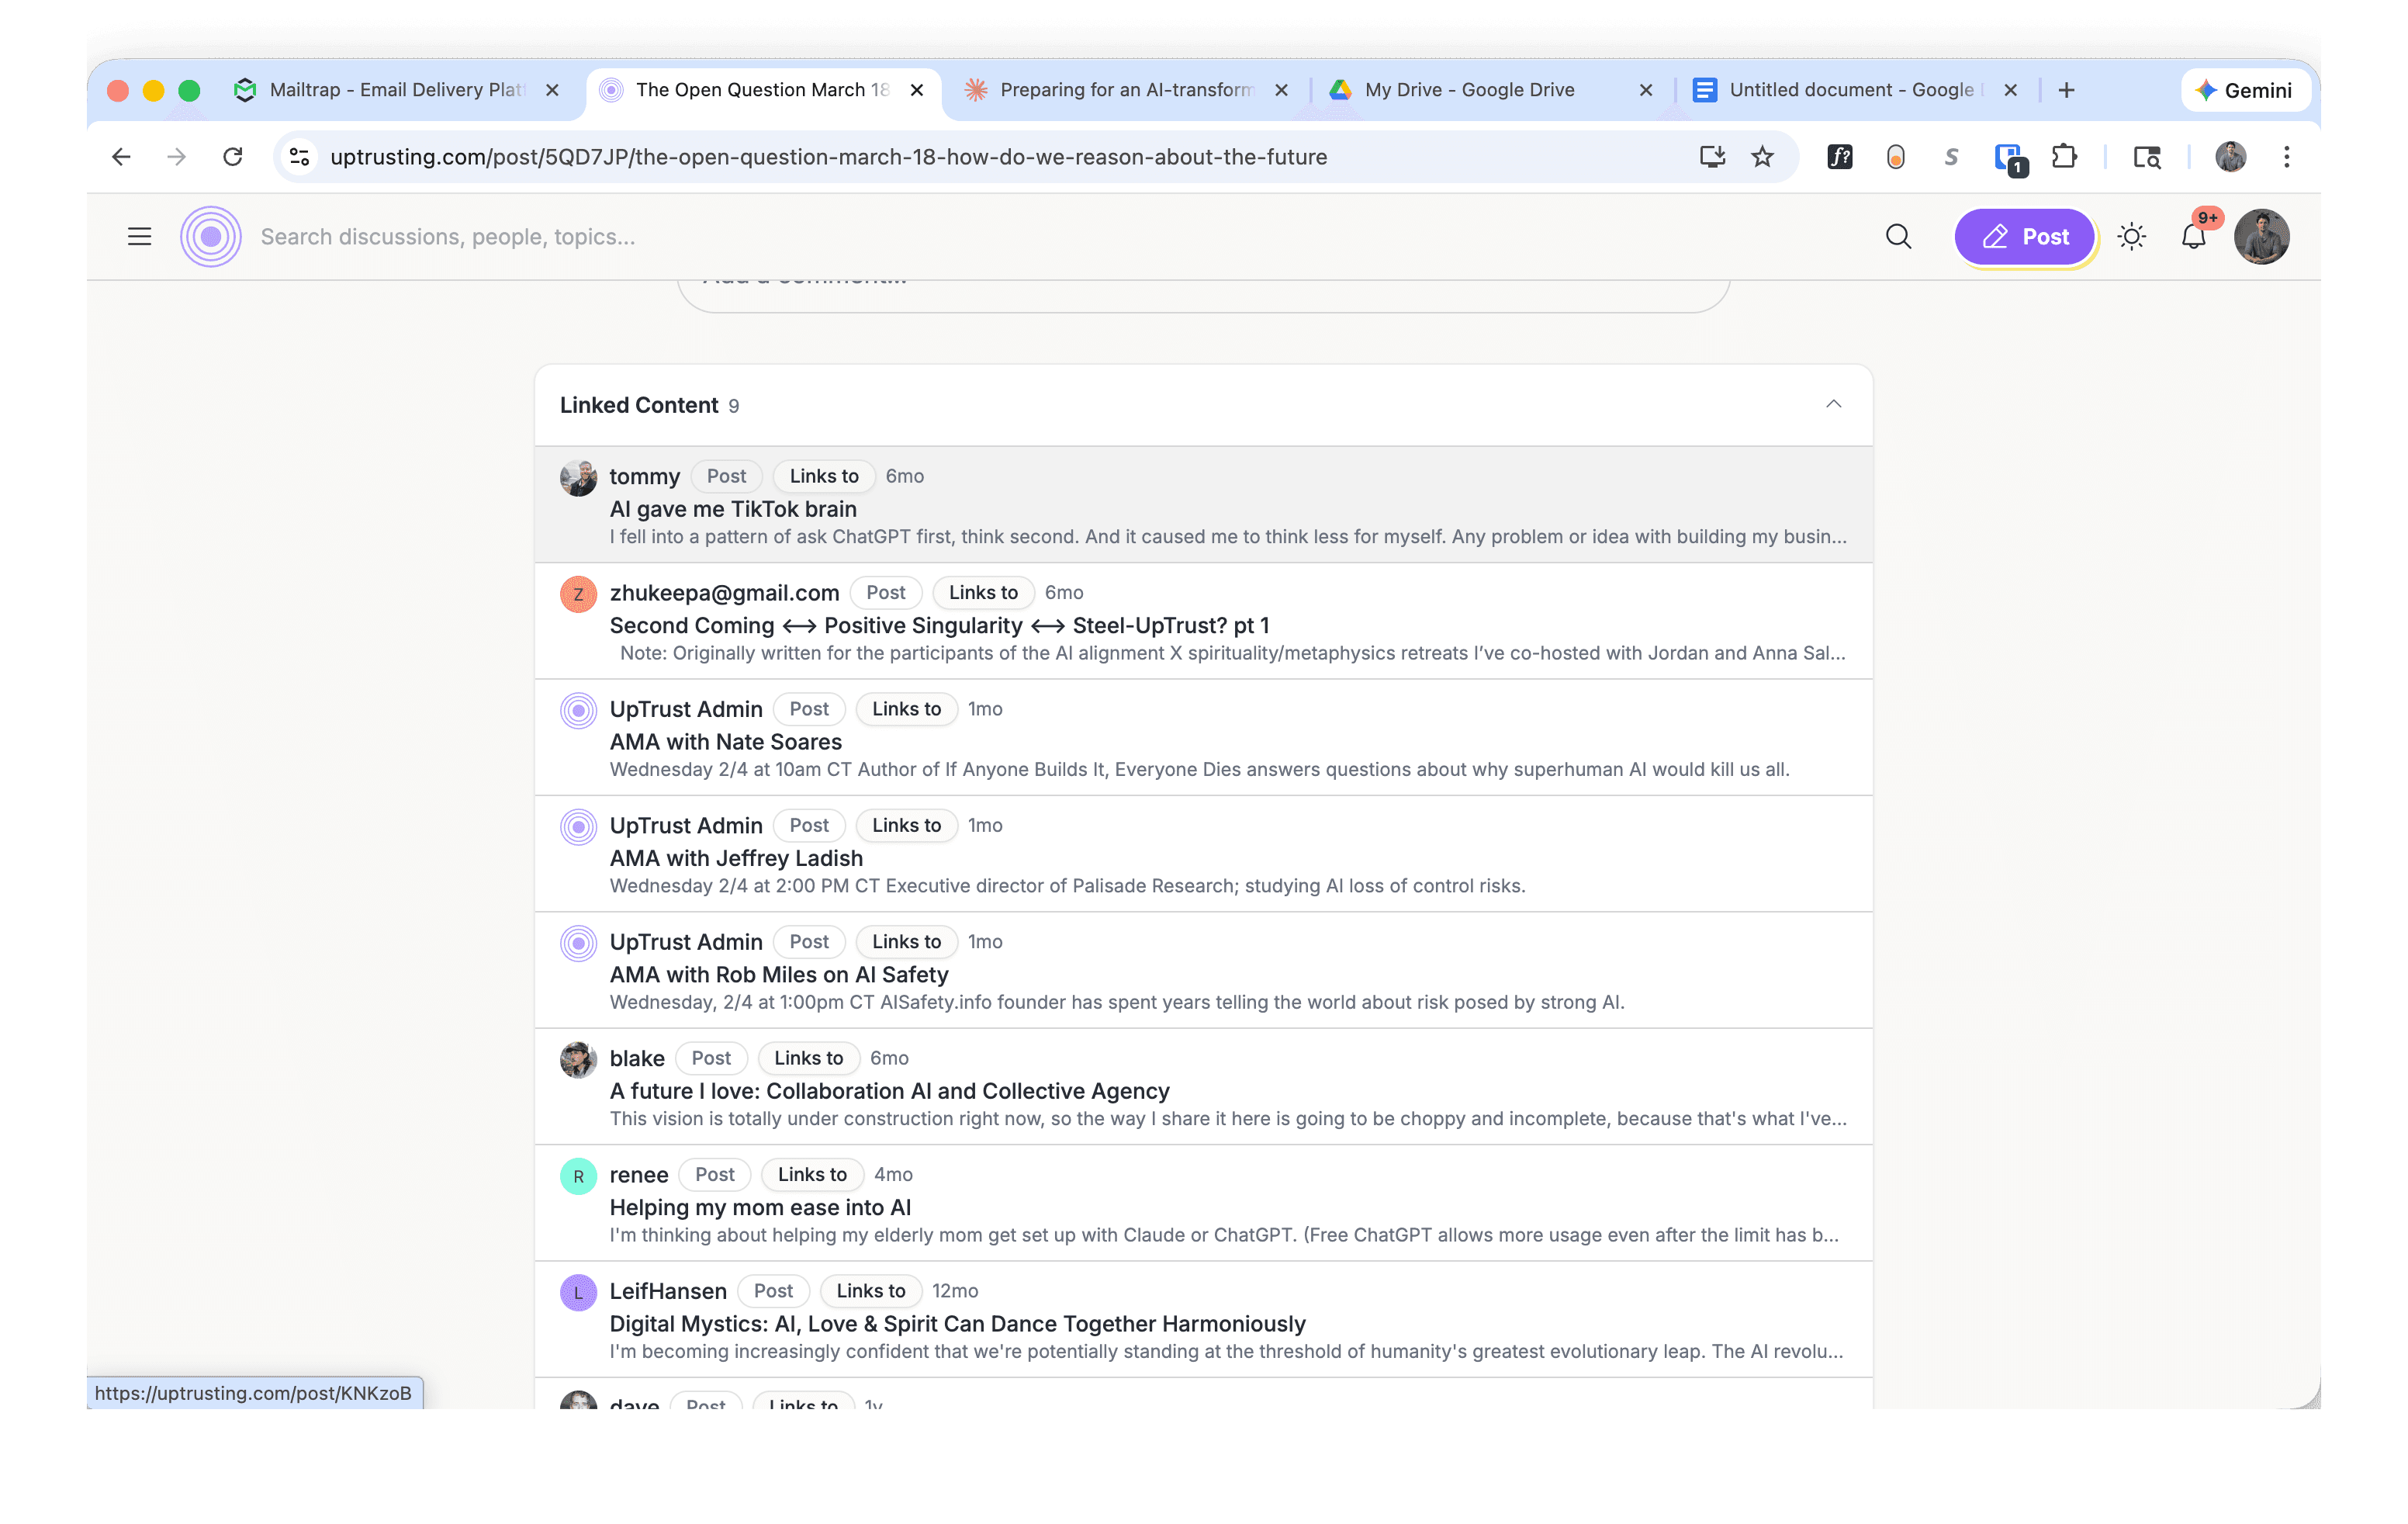View site information icon in address bar
The height and width of the screenshot is (1524, 2408).
[299, 157]
